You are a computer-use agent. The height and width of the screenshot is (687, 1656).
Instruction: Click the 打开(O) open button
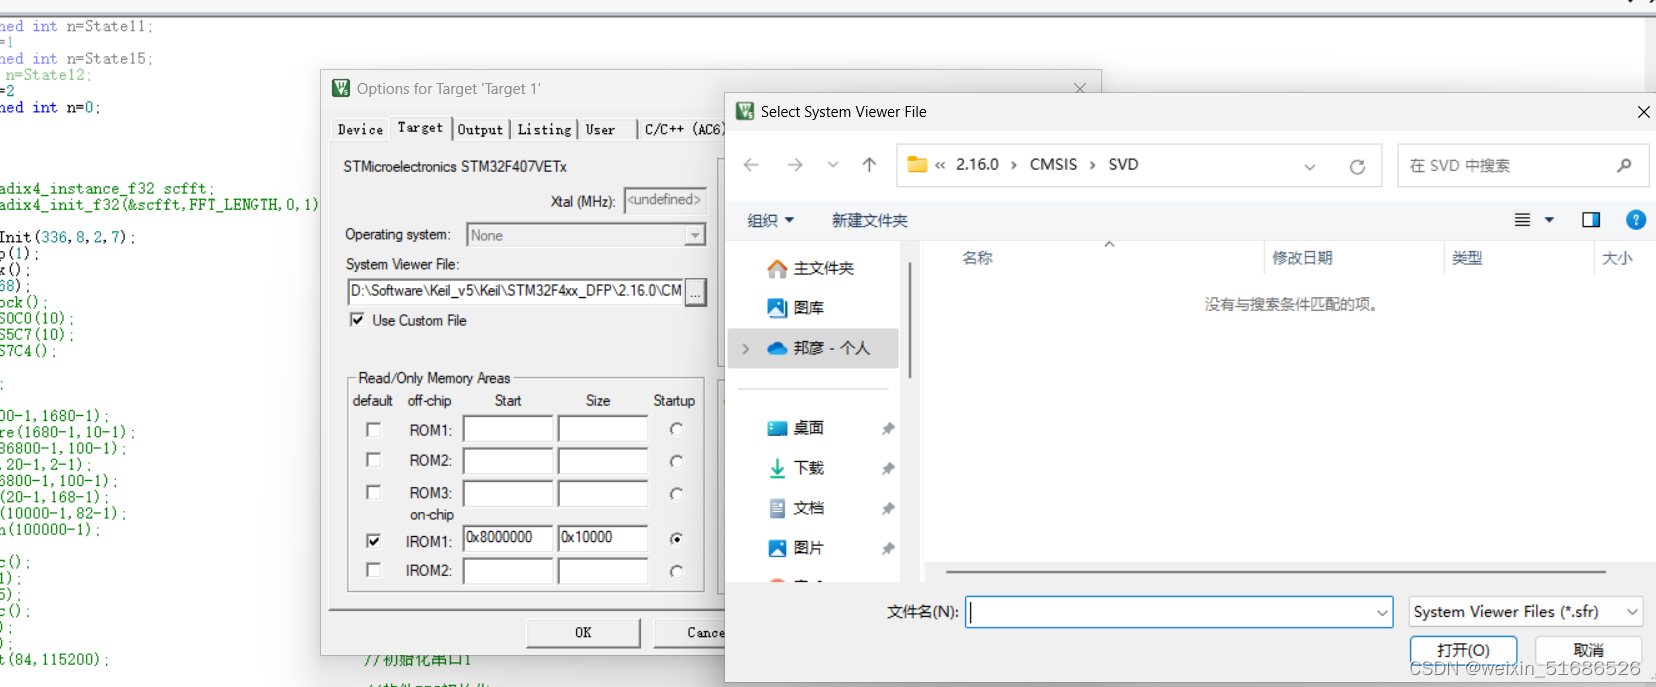pos(1463,650)
